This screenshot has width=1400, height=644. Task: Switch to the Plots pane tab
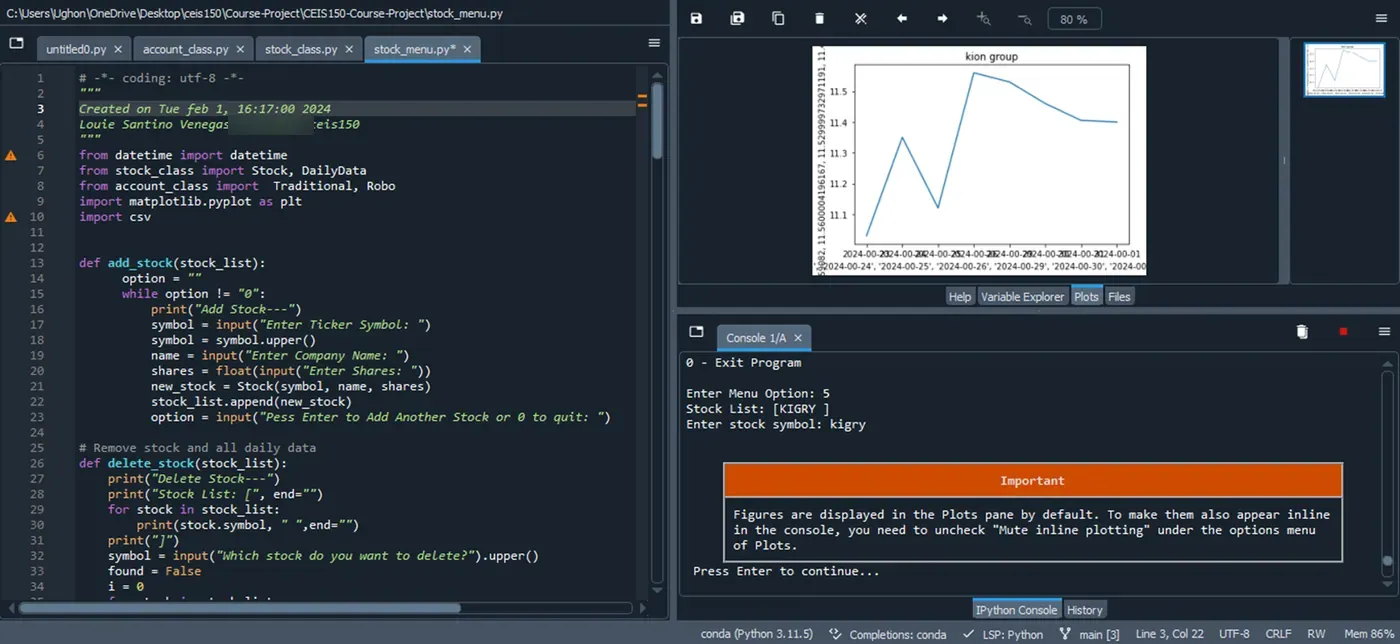(x=1086, y=296)
